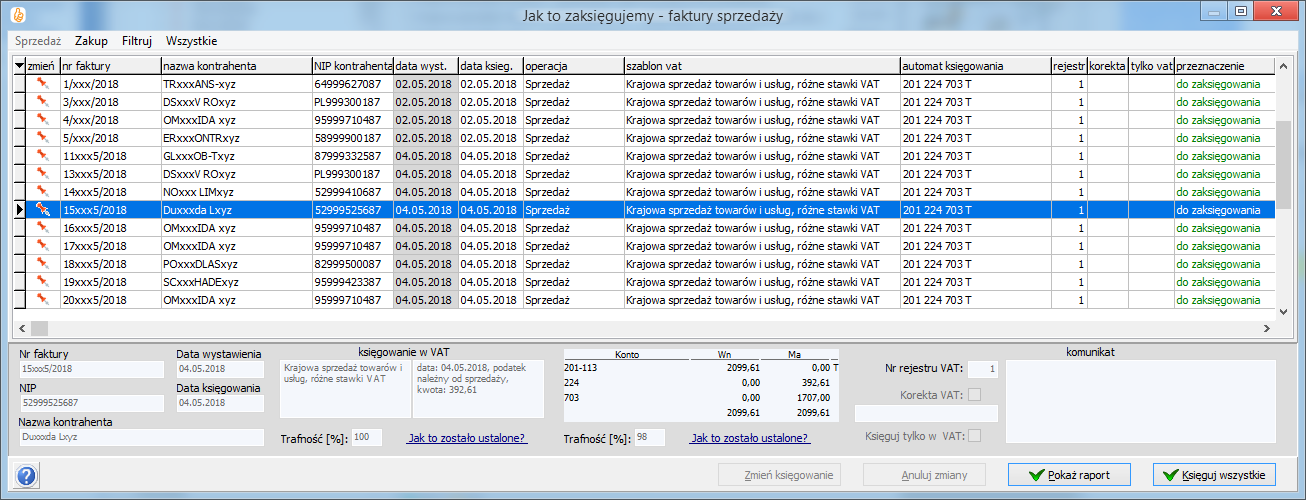The height and width of the screenshot is (500, 1306).
Task: Open the Zakup menu
Action: tap(91, 41)
